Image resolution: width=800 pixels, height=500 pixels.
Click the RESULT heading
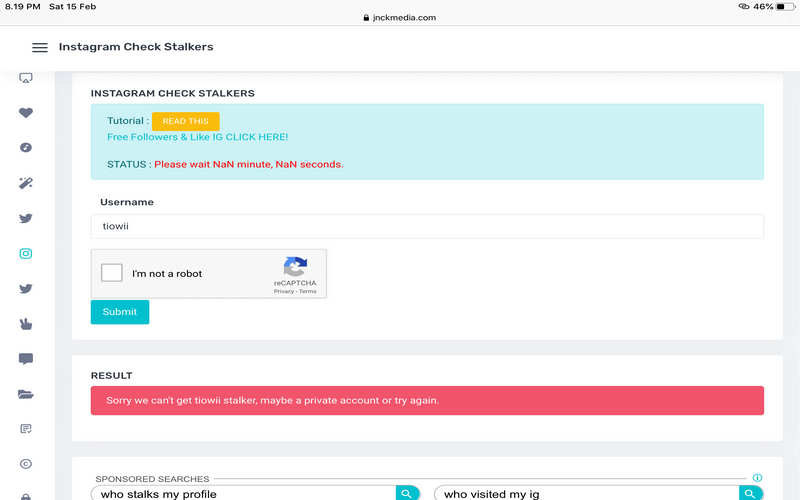click(x=112, y=376)
